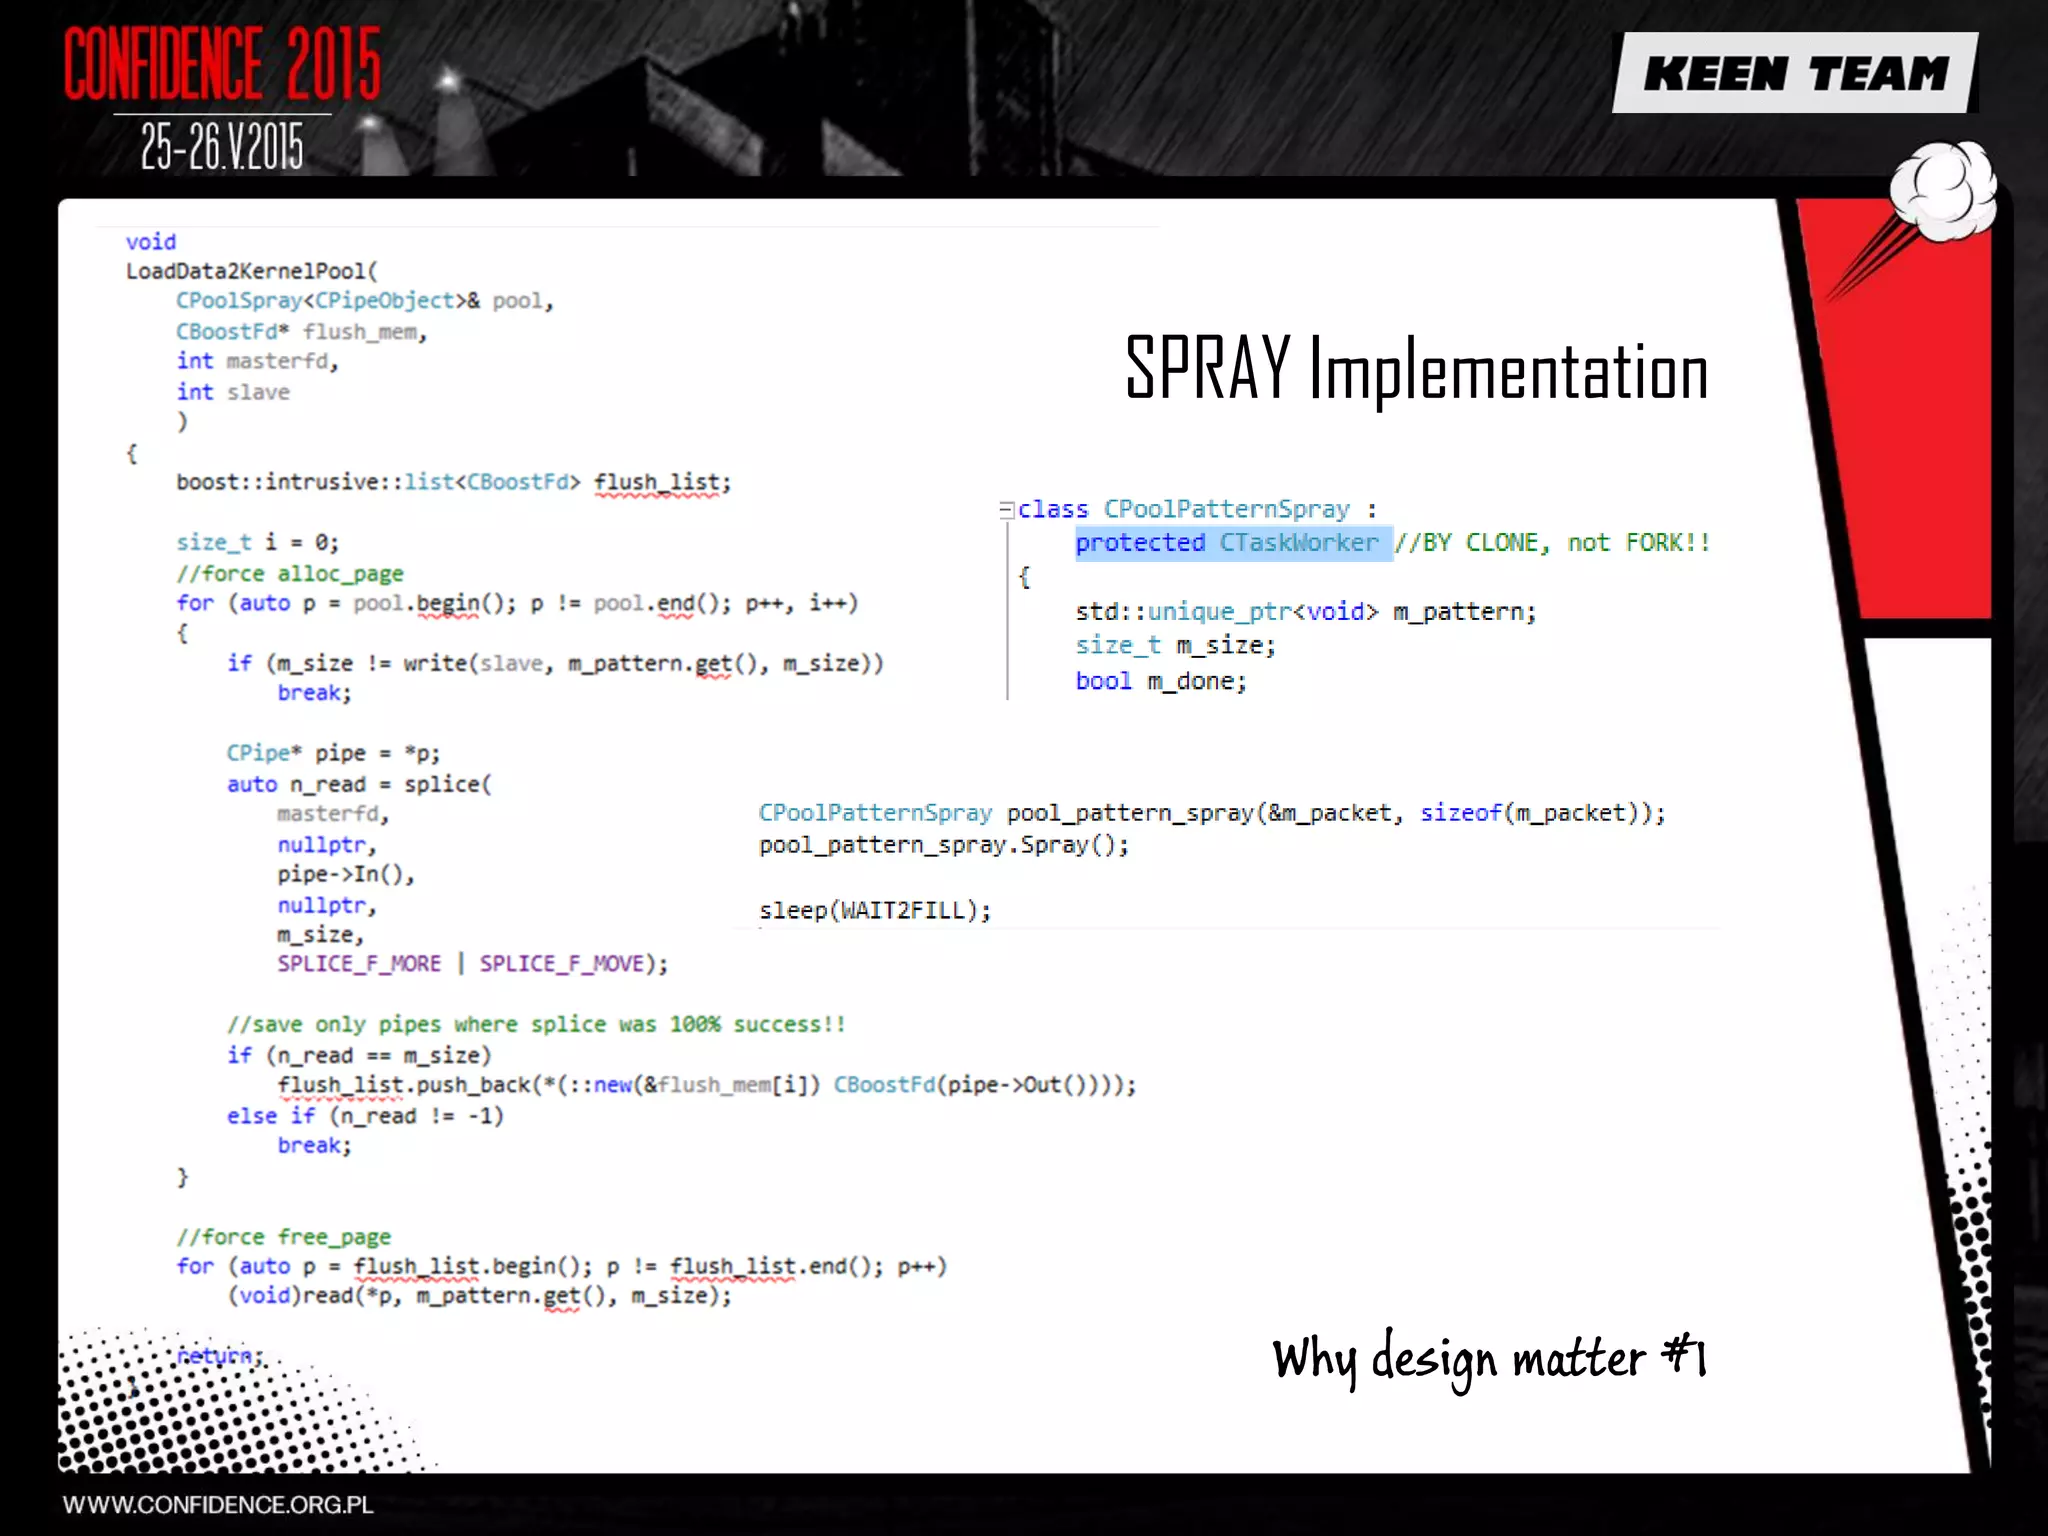Click 'pipe->In(),' argument line

coord(346,875)
